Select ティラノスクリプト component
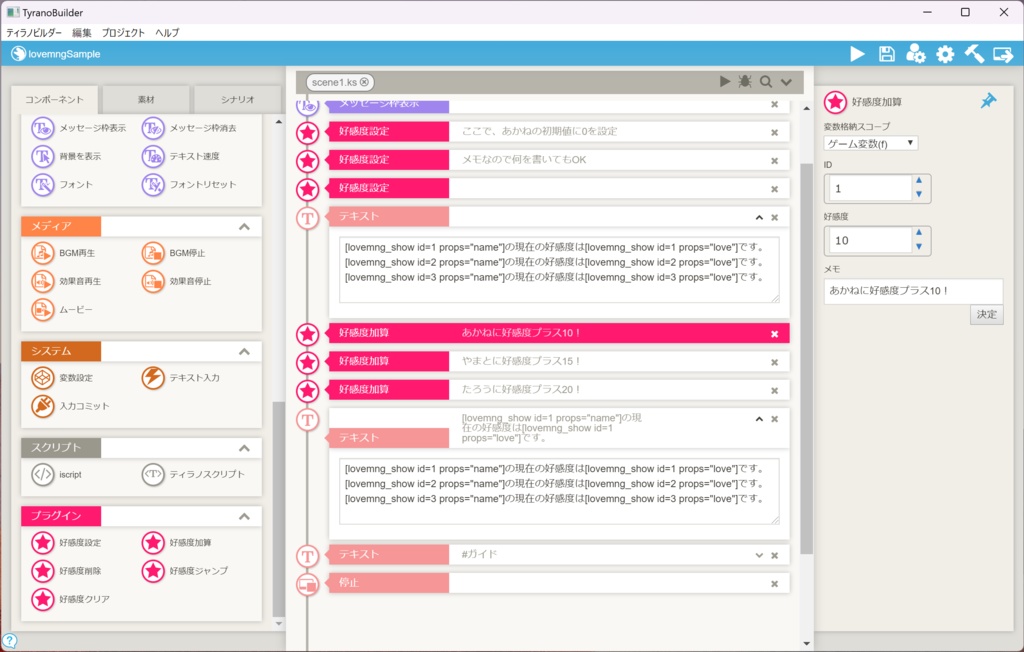 [x=193, y=474]
